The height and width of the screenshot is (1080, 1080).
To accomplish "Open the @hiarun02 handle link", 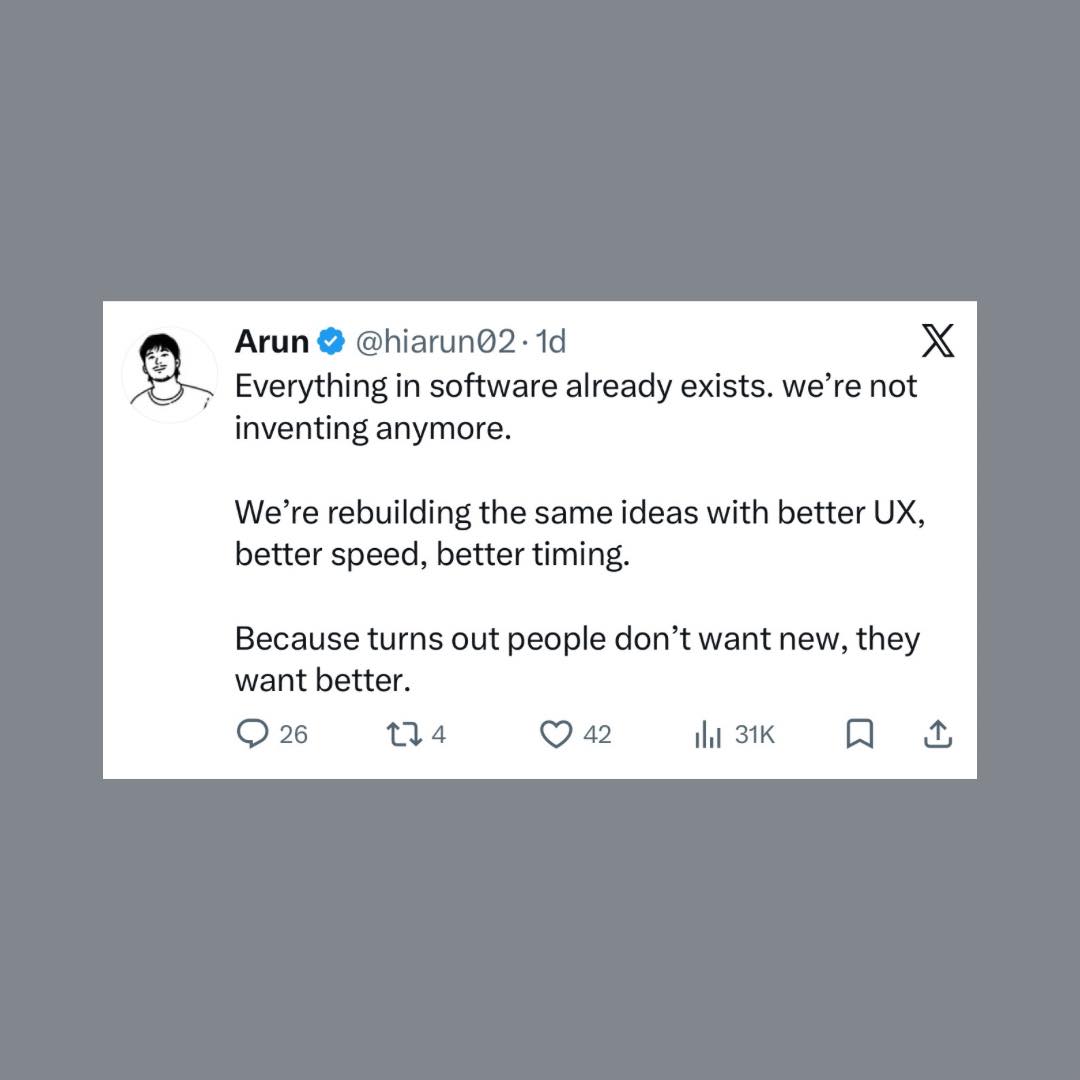I will (435, 342).
